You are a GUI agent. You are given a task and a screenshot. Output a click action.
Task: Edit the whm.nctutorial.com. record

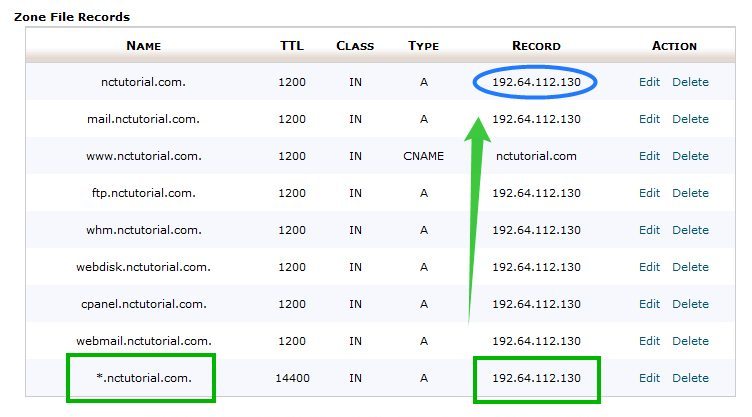tap(649, 230)
